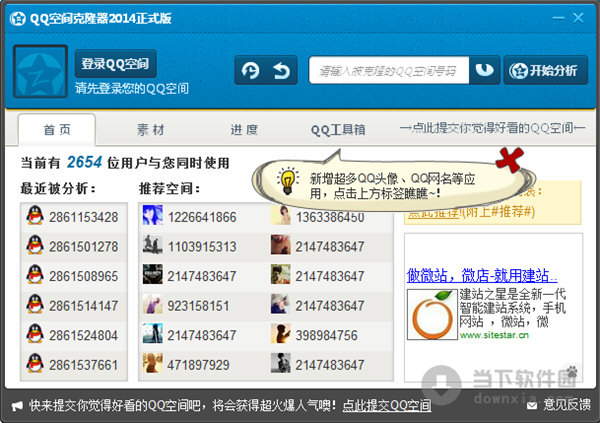Select recommended space 471897929

(x=198, y=365)
